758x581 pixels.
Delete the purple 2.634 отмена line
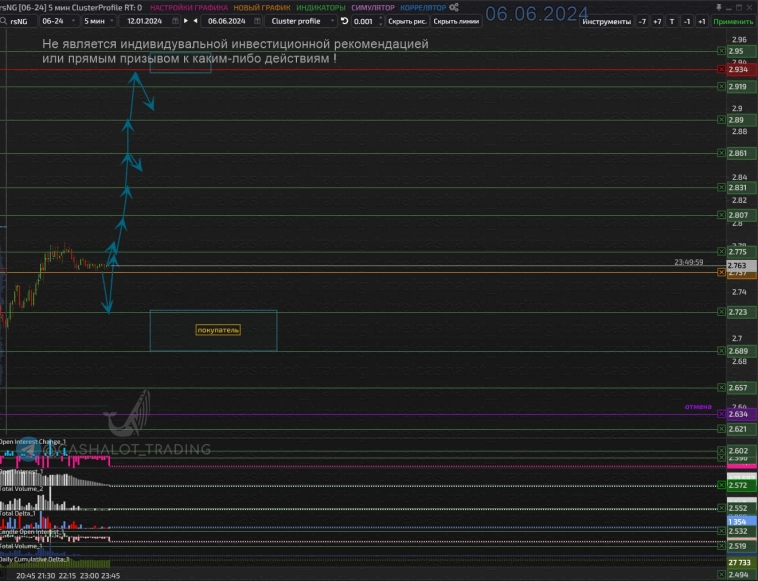point(720,414)
